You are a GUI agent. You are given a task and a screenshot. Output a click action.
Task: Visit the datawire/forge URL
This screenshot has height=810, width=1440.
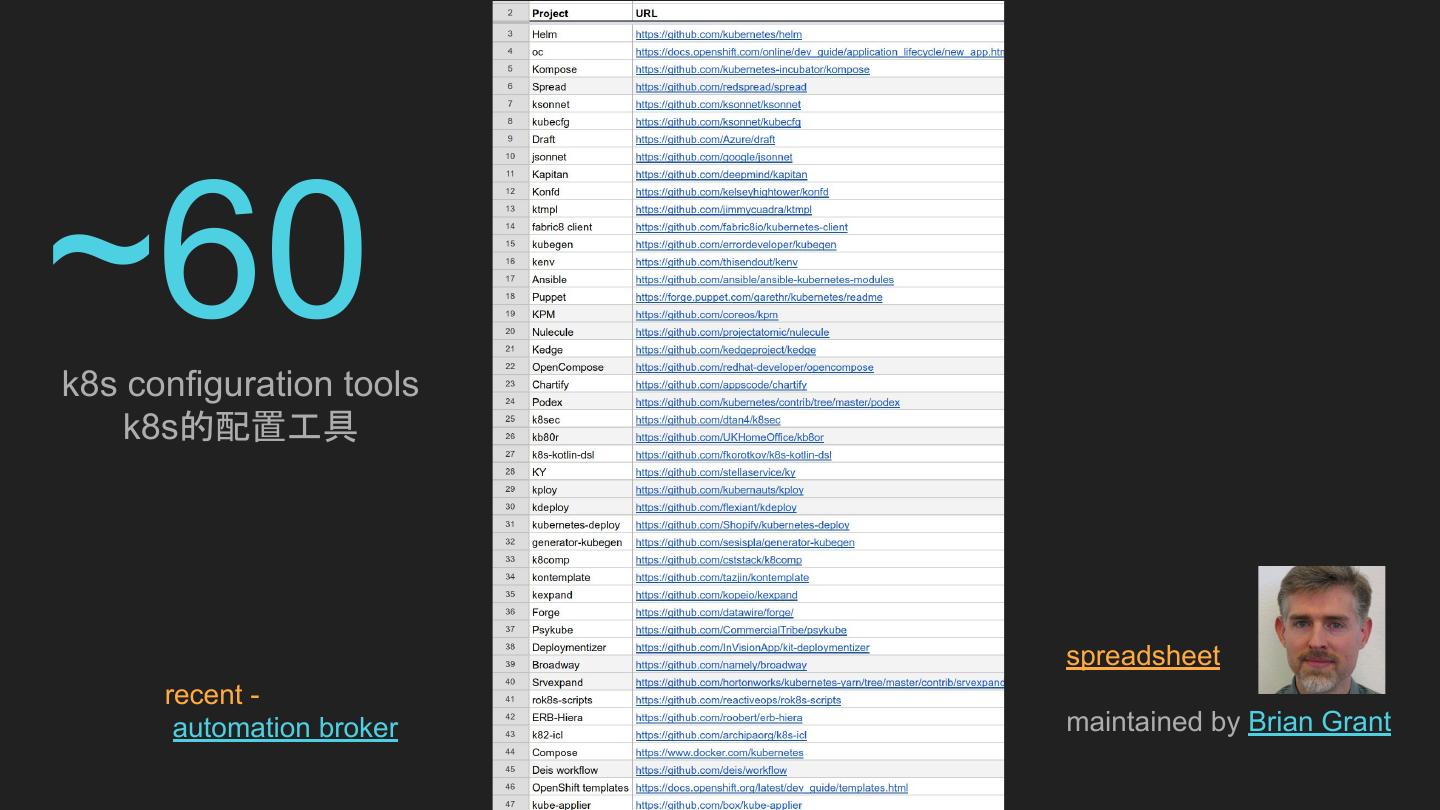[714, 612]
